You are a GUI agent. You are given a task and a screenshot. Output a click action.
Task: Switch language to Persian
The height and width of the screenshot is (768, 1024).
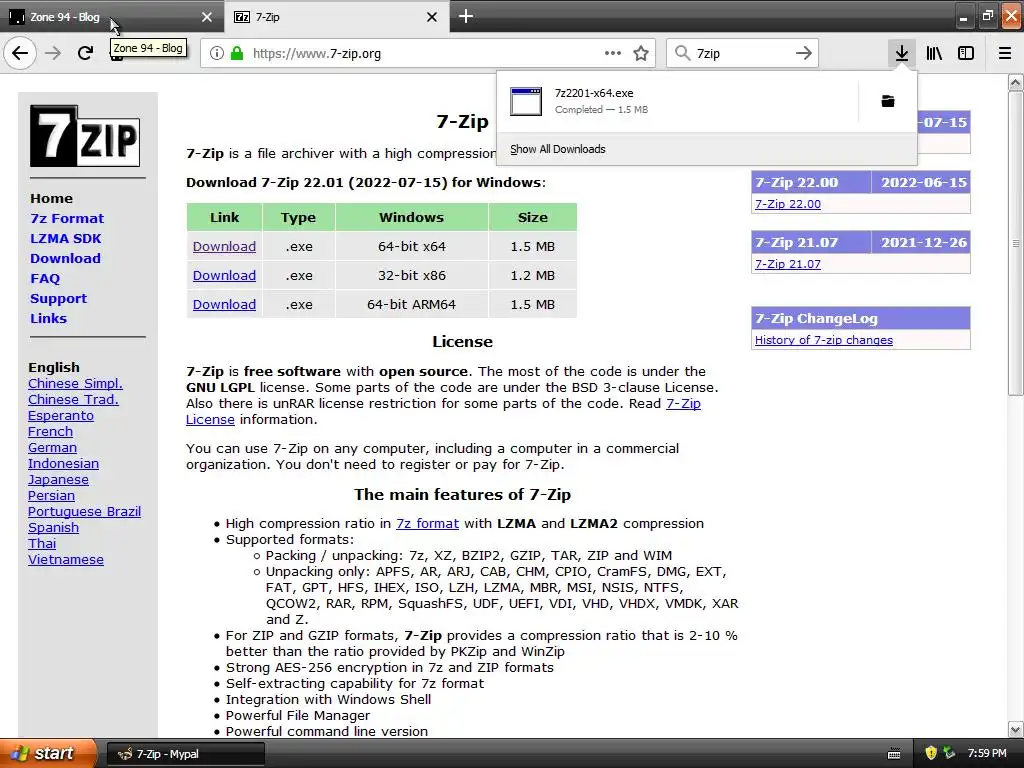point(51,496)
